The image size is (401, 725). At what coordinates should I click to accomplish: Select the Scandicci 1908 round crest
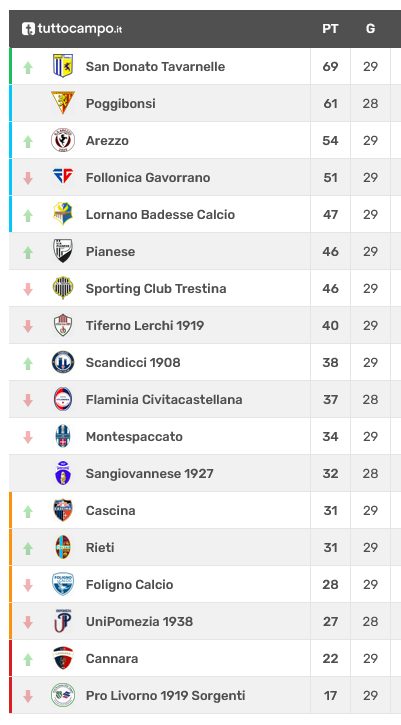(63, 362)
